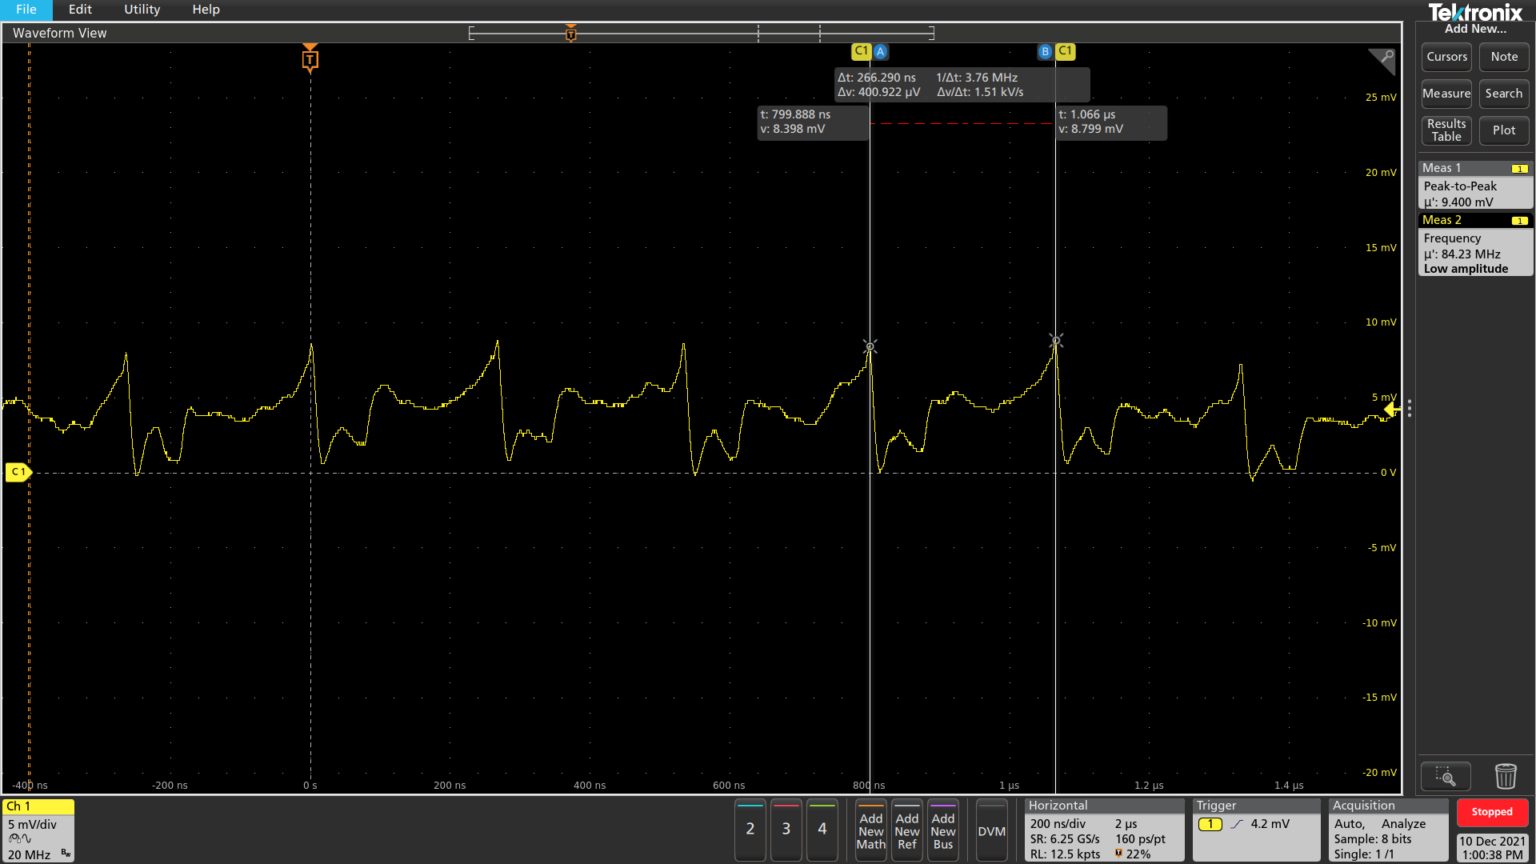Image resolution: width=1536 pixels, height=864 pixels.
Task: Click the DVM button
Action: (991, 830)
